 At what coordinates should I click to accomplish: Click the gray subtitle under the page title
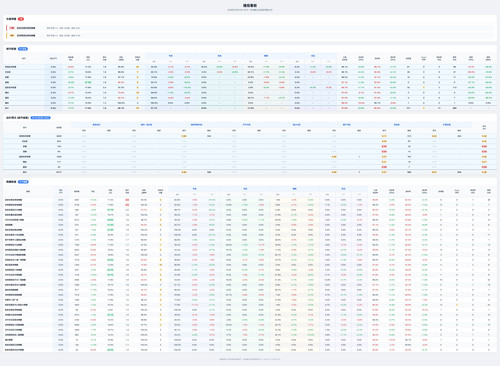(x=250, y=10)
